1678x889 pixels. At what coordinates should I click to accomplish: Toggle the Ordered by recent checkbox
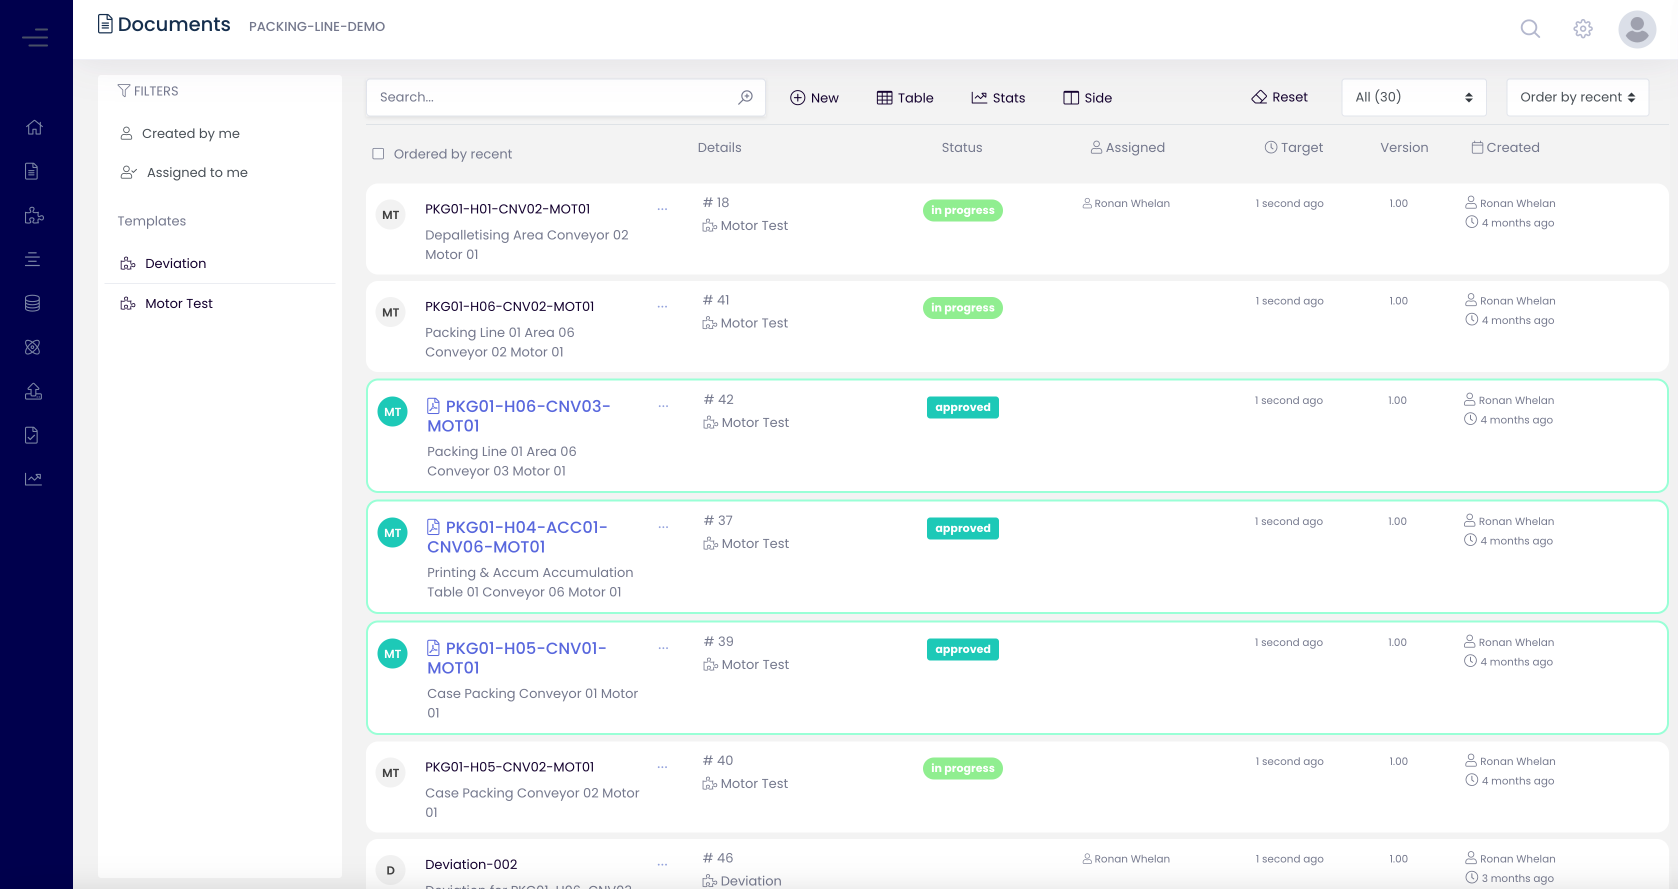[378, 154]
